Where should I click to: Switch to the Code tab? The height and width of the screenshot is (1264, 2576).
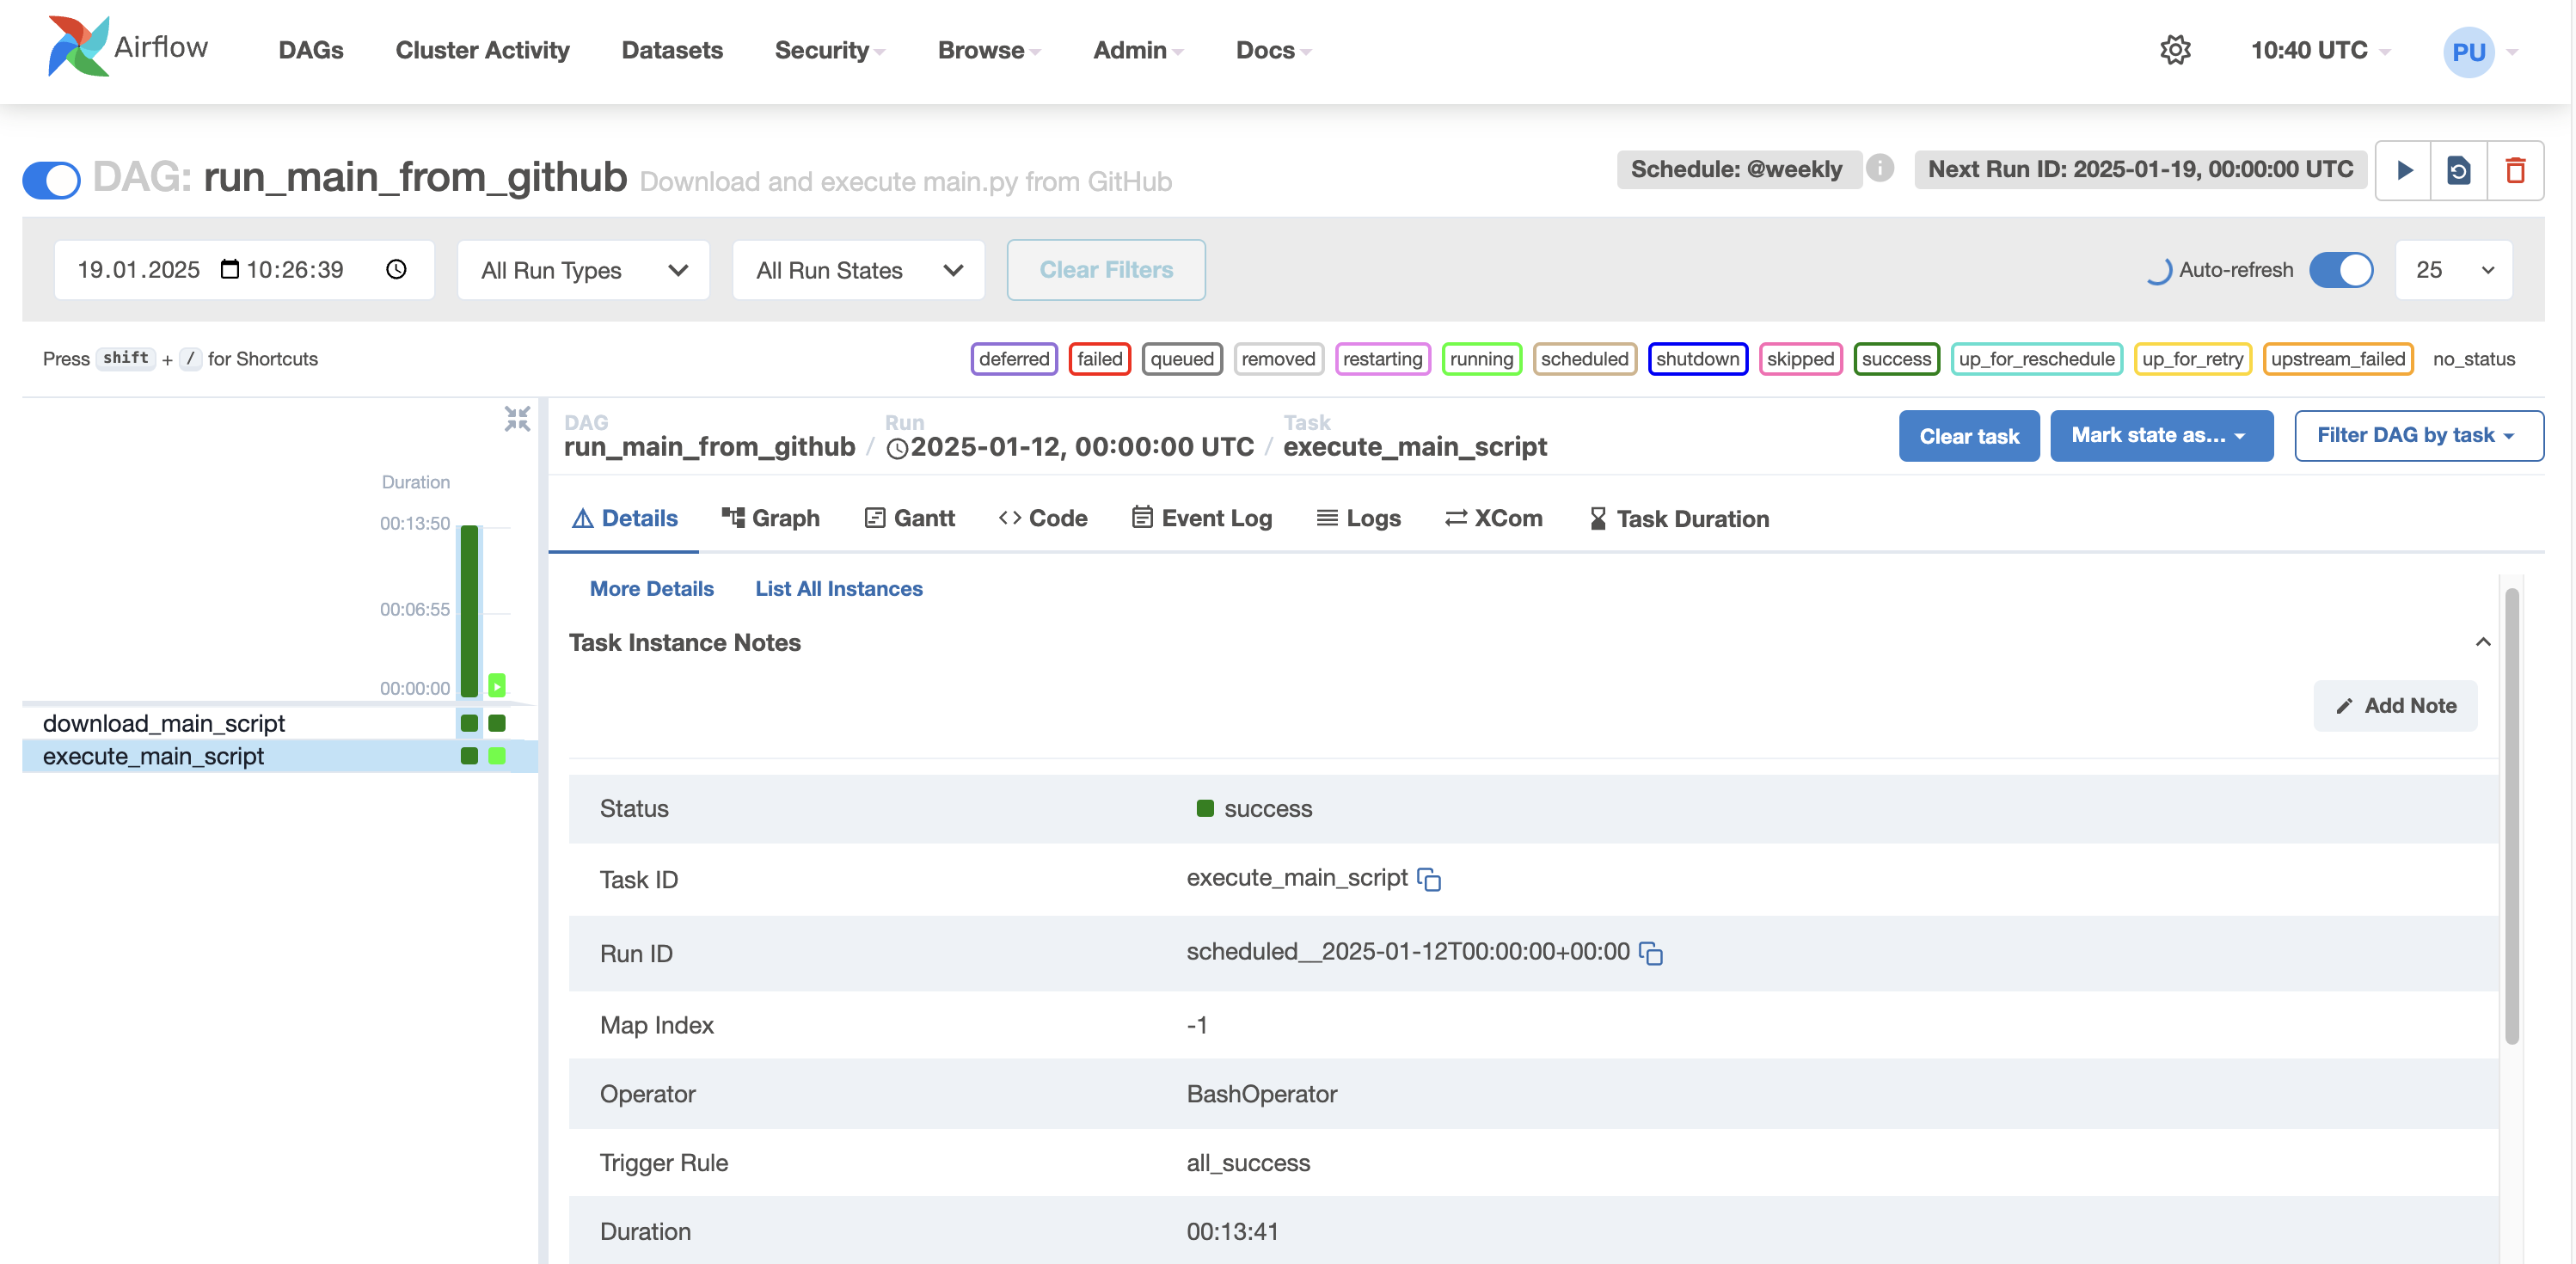1043,518
